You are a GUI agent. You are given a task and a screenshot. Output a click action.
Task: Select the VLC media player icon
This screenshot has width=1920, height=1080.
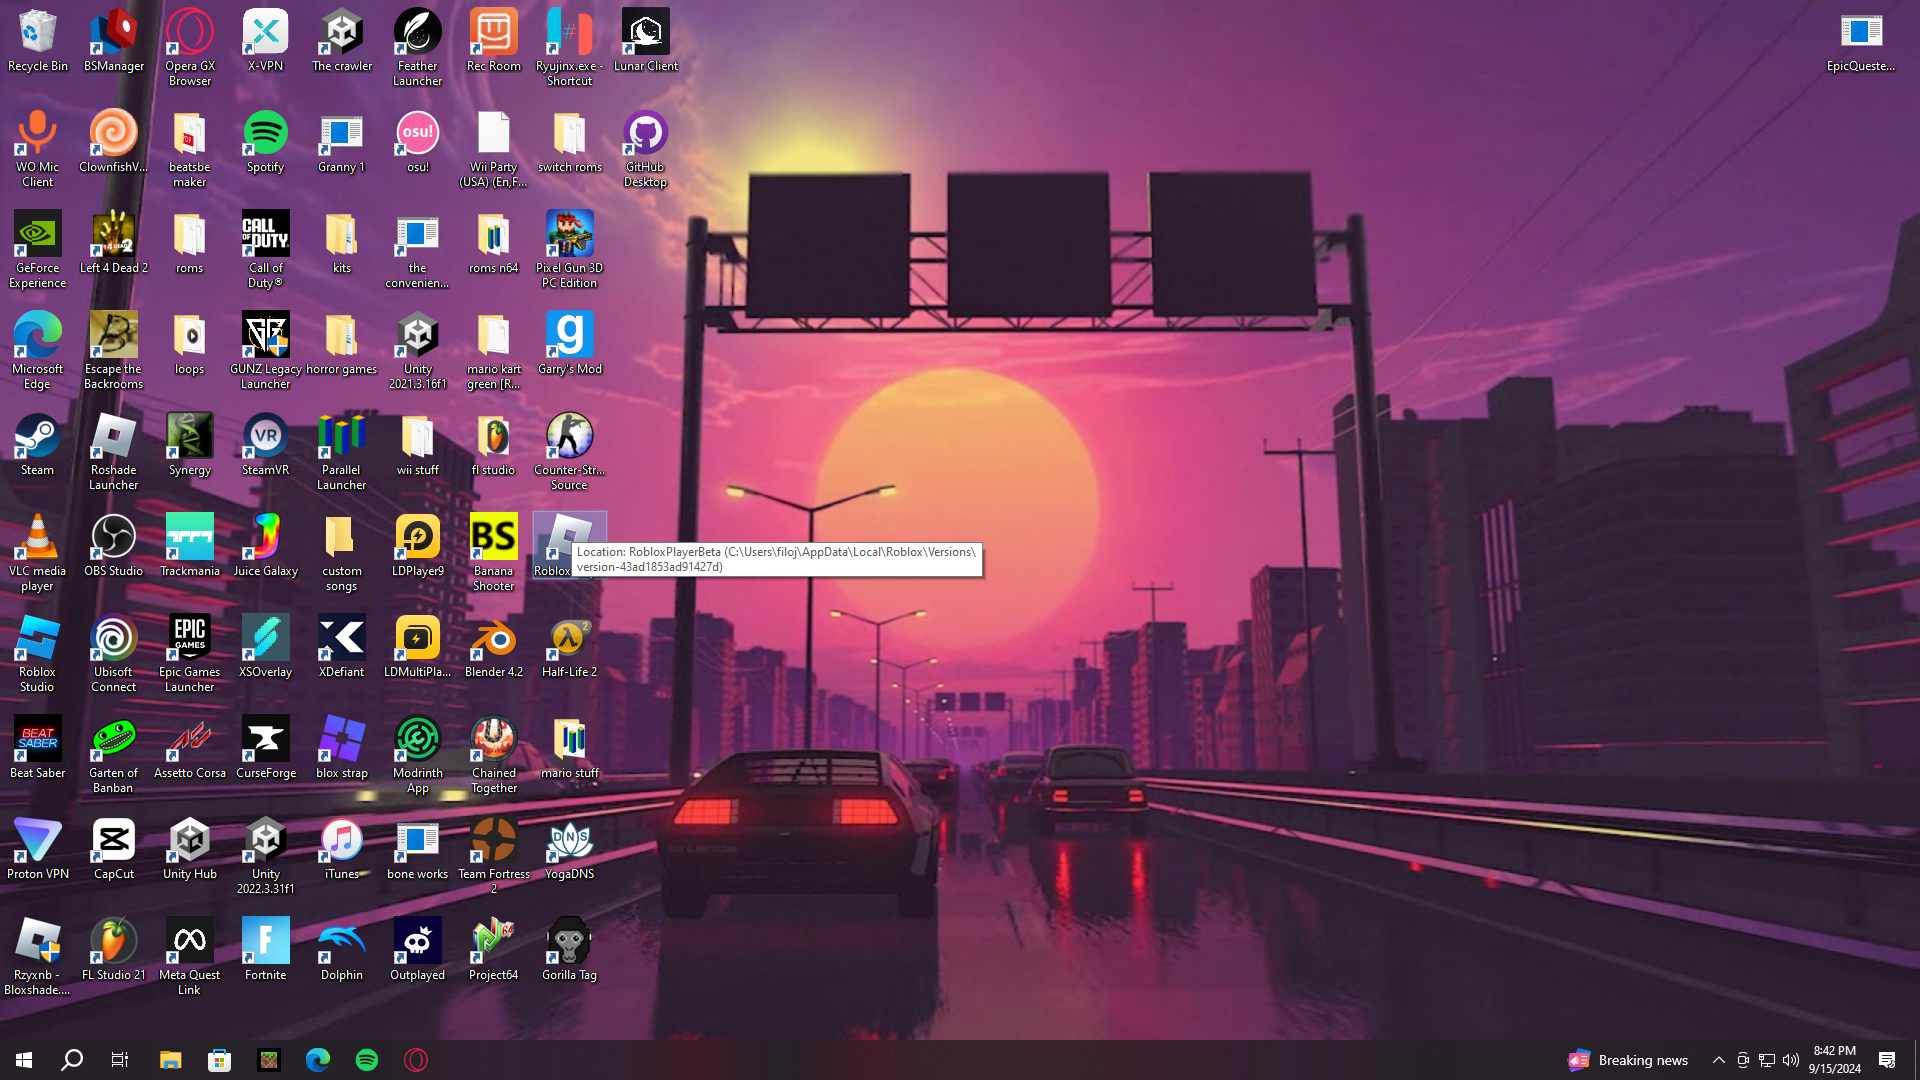pyautogui.click(x=37, y=538)
